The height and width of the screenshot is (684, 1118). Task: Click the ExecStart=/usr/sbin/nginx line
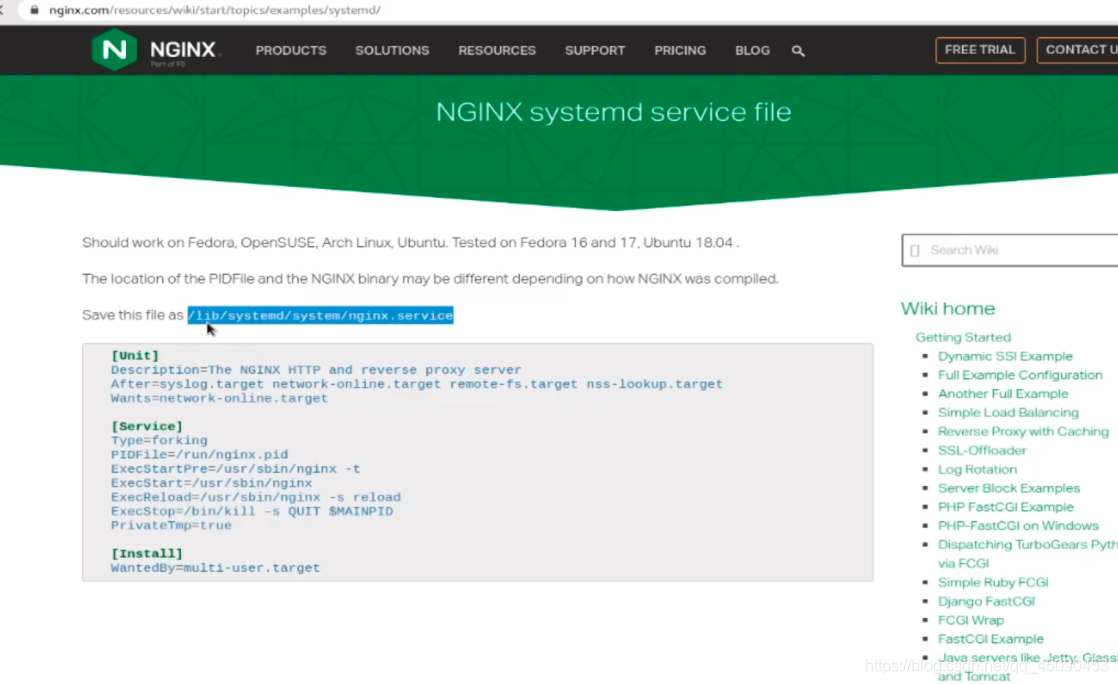211,483
